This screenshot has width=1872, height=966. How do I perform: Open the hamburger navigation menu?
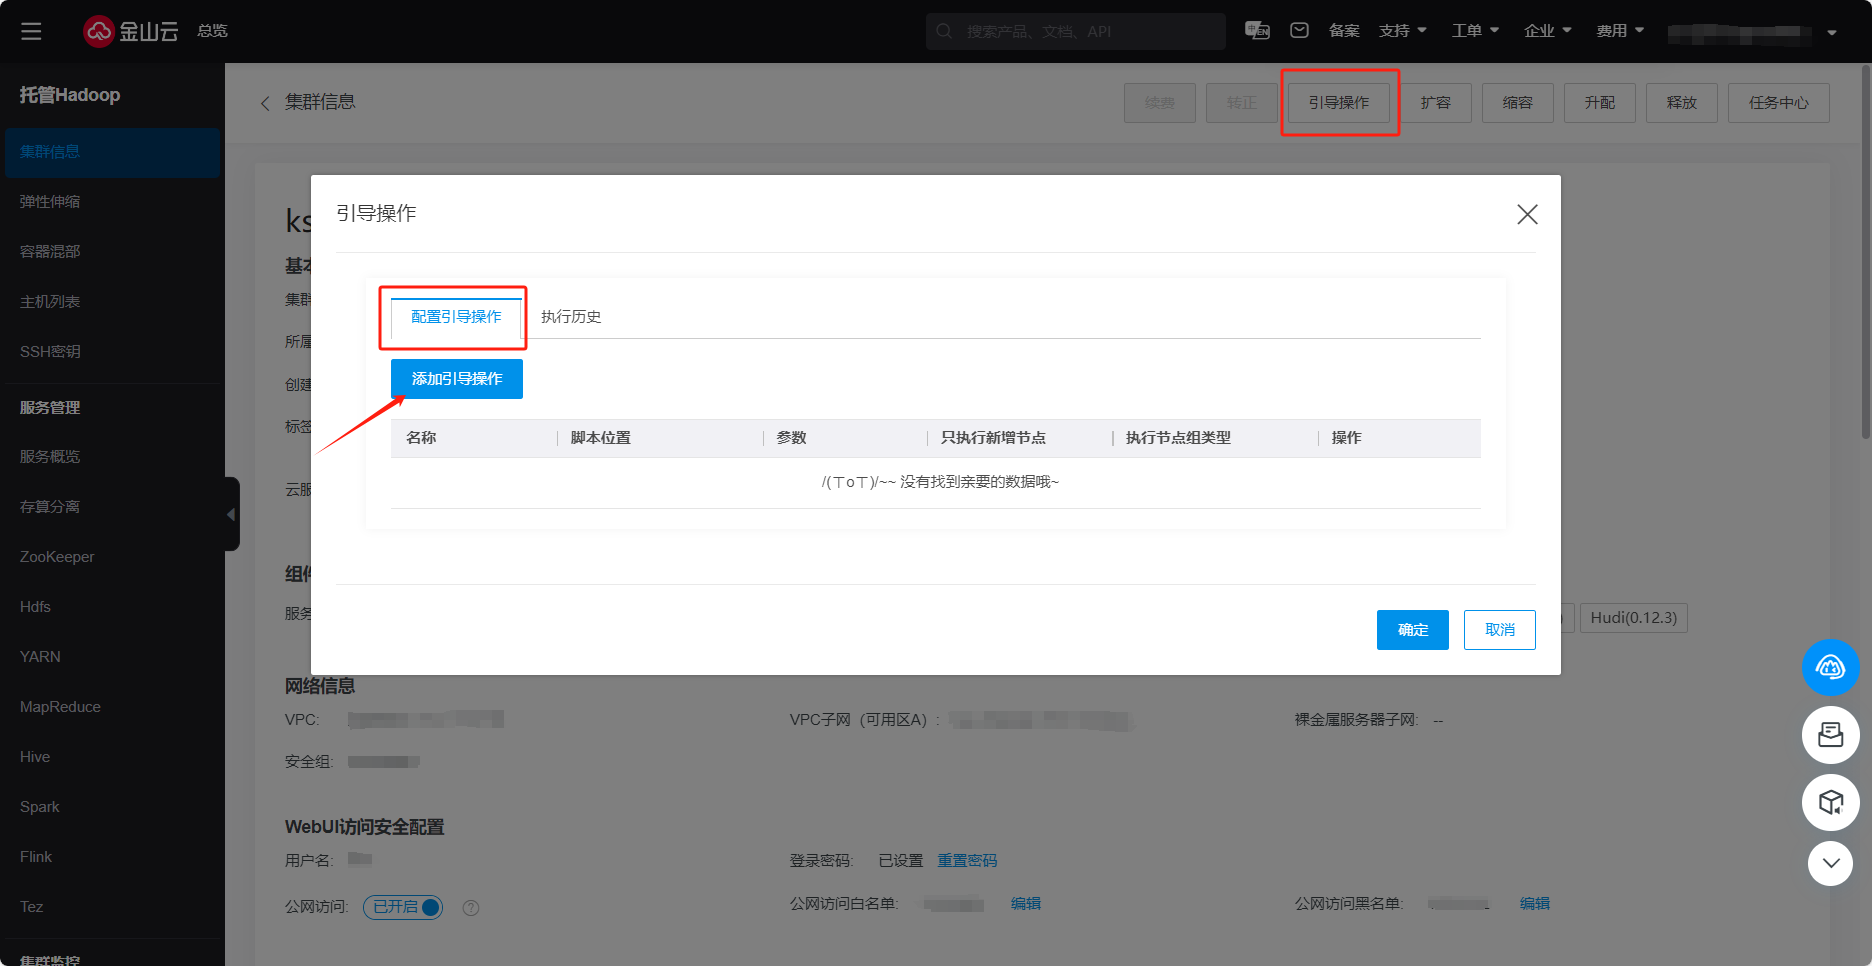click(31, 32)
